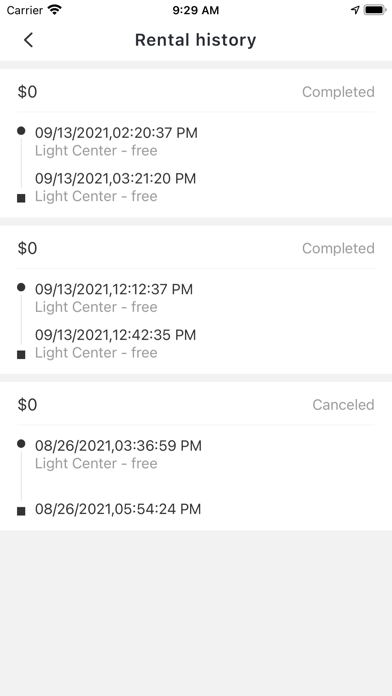
Task: Tap the 9:29 AM clock in status bar
Action: (196, 10)
